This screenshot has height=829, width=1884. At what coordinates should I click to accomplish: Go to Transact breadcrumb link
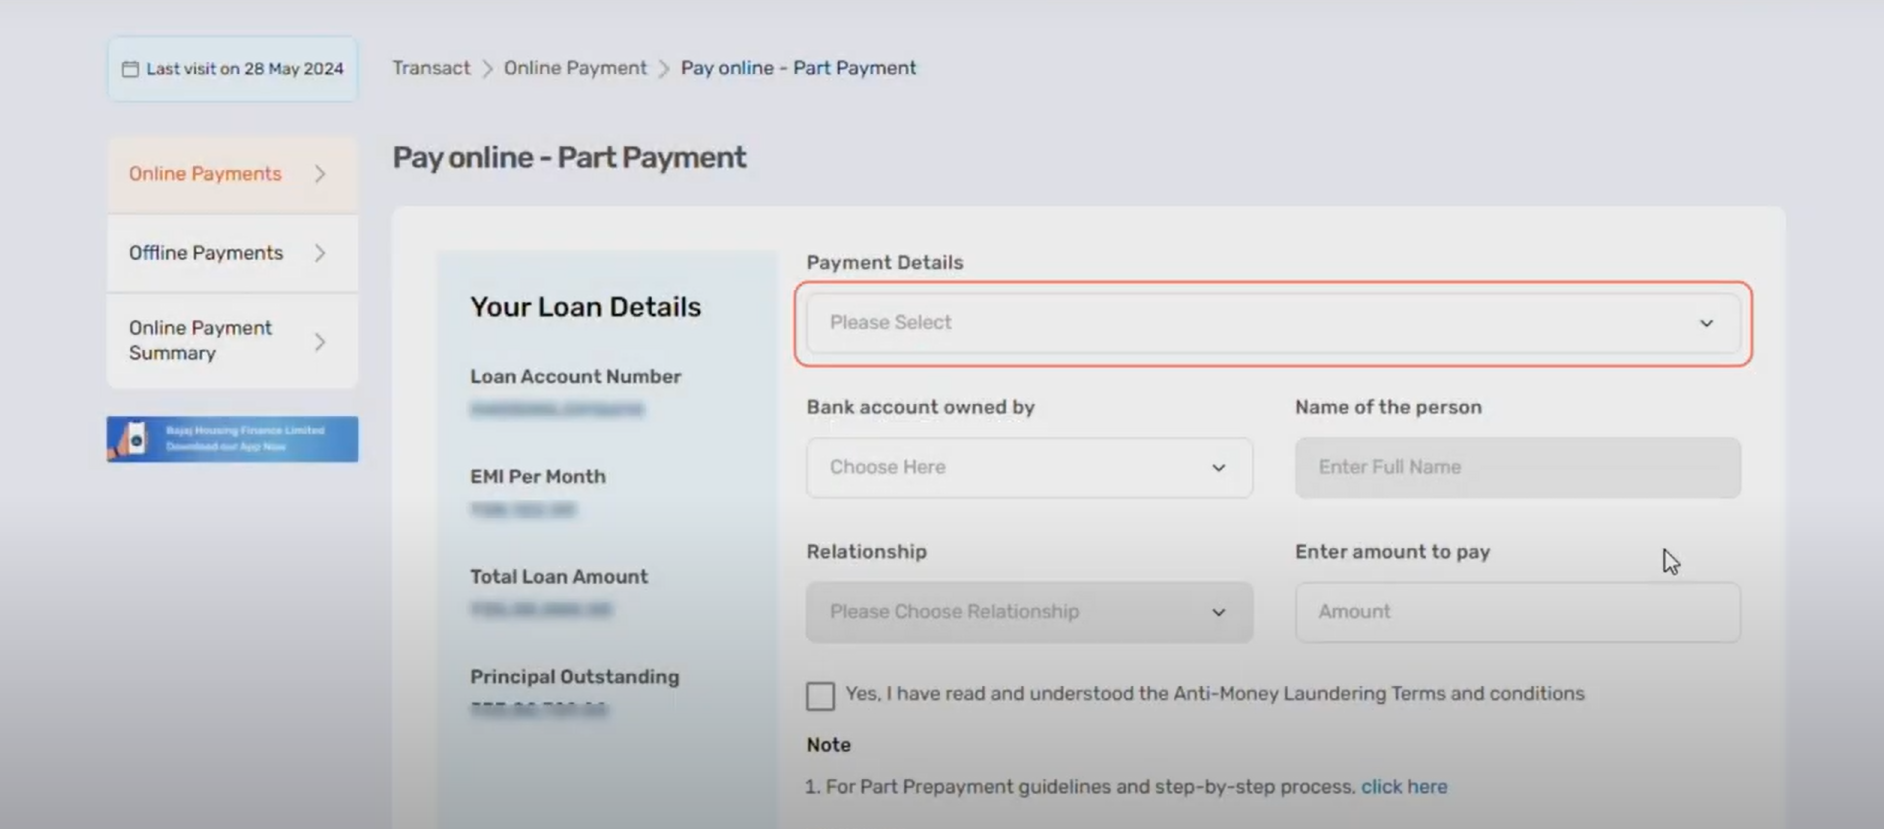[x=431, y=68]
